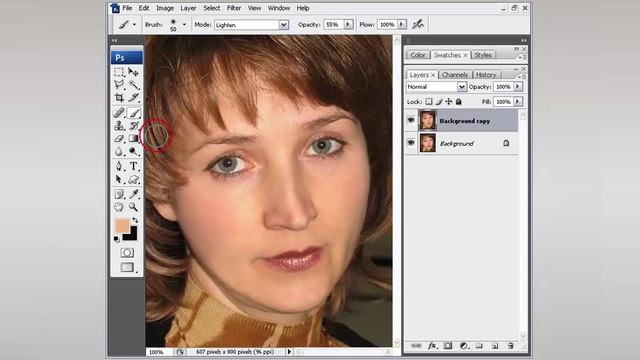This screenshot has height=360, width=640.
Task: Toggle lock transparent pixels
Action: (429, 101)
